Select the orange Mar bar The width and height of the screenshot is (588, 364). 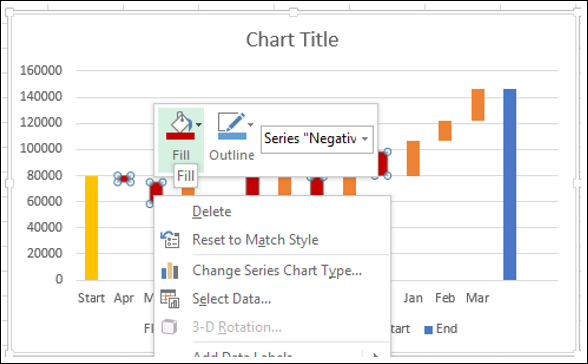tap(478, 105)
